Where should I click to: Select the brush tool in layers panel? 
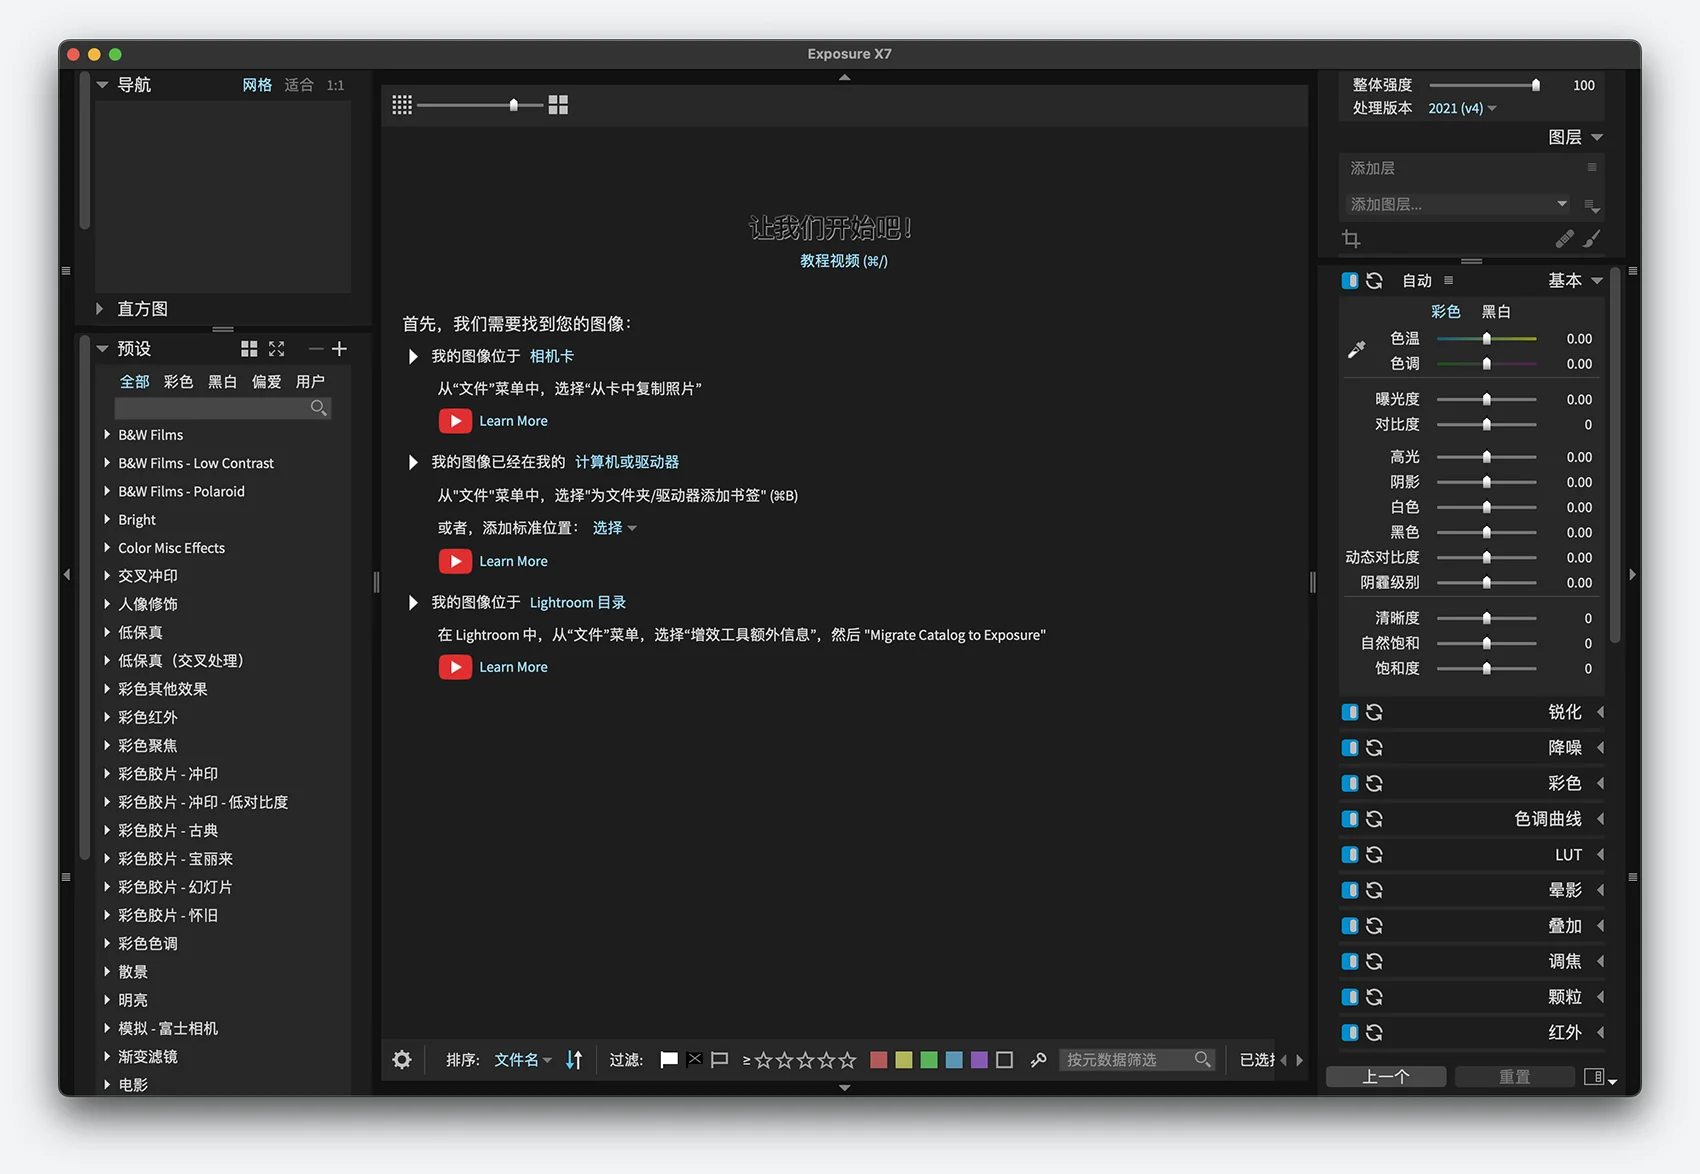tap(1592, 239)
